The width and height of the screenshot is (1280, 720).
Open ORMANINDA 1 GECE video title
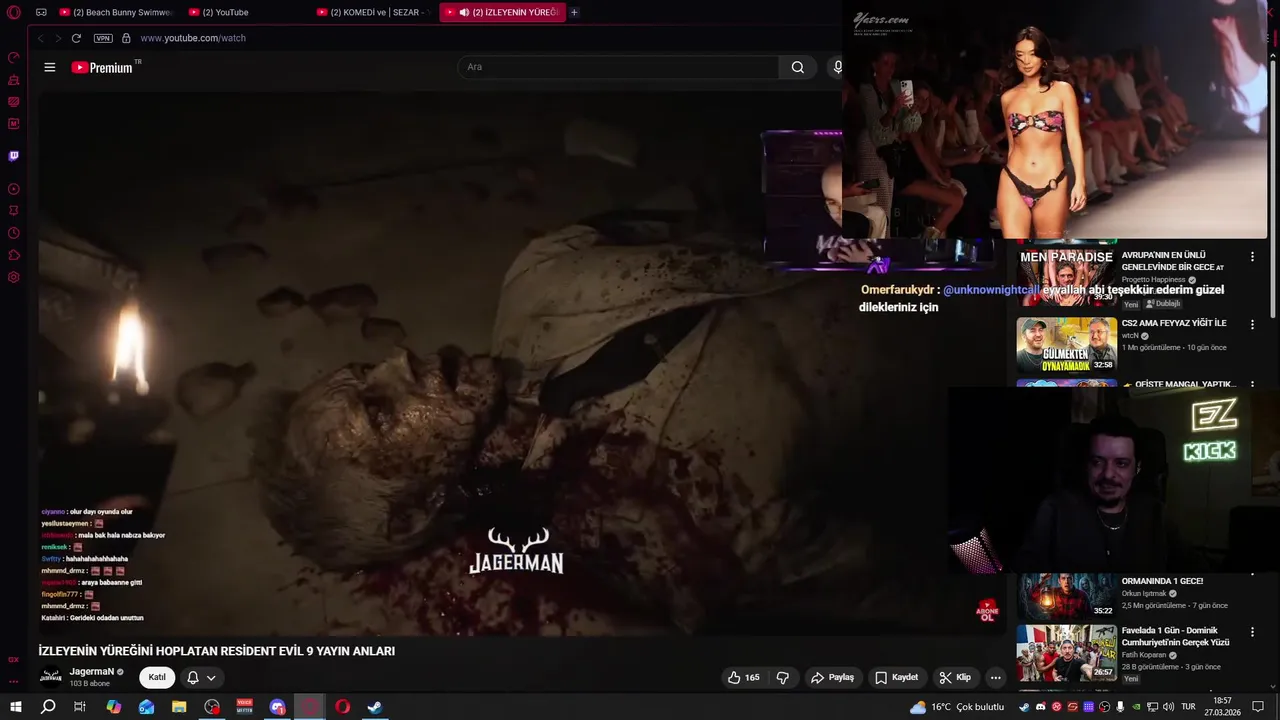coord(1162,581)
